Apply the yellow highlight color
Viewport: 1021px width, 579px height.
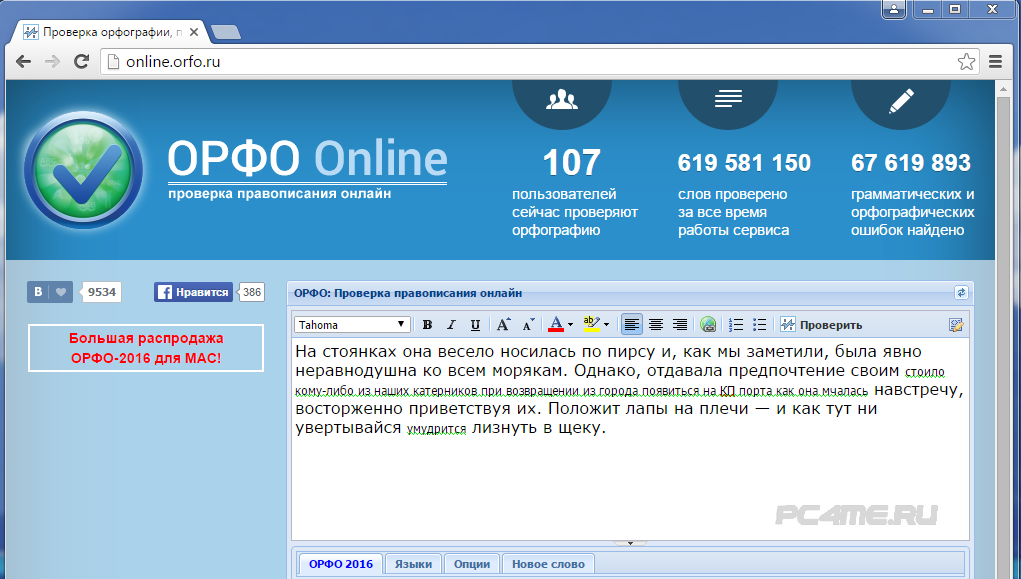coord(591,324)
